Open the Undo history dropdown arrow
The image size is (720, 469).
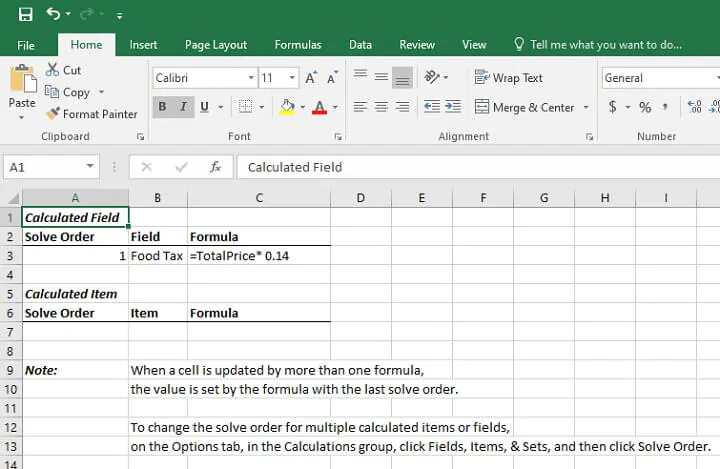(x=68, y=14)
